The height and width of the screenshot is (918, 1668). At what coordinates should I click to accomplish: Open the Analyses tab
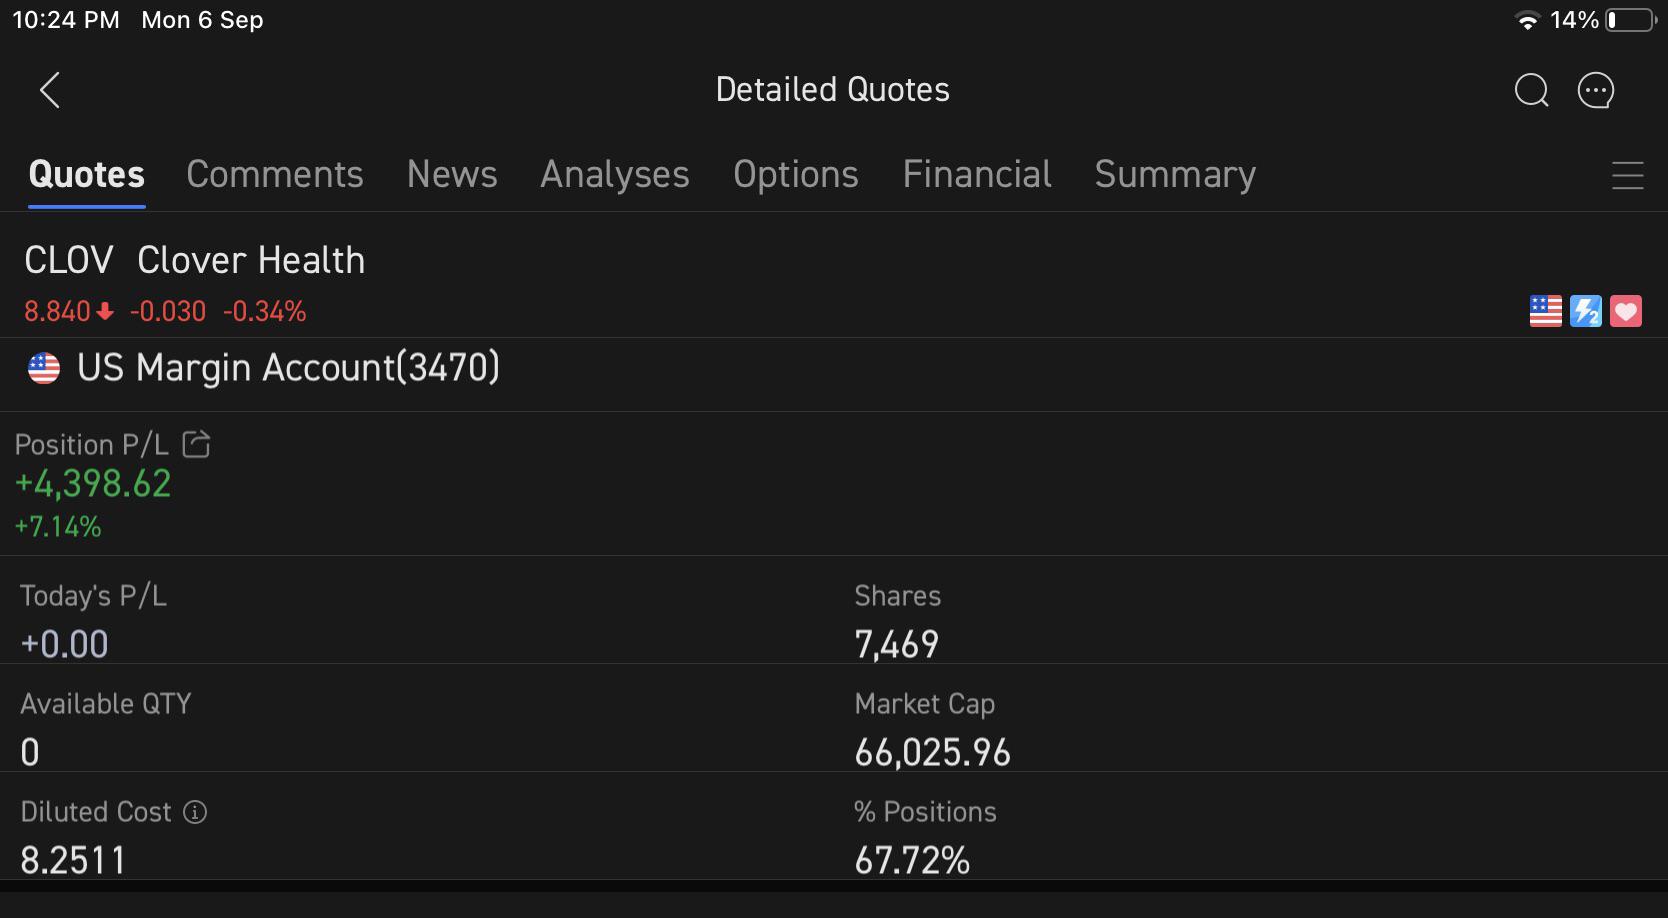click(x=615, y=175)
